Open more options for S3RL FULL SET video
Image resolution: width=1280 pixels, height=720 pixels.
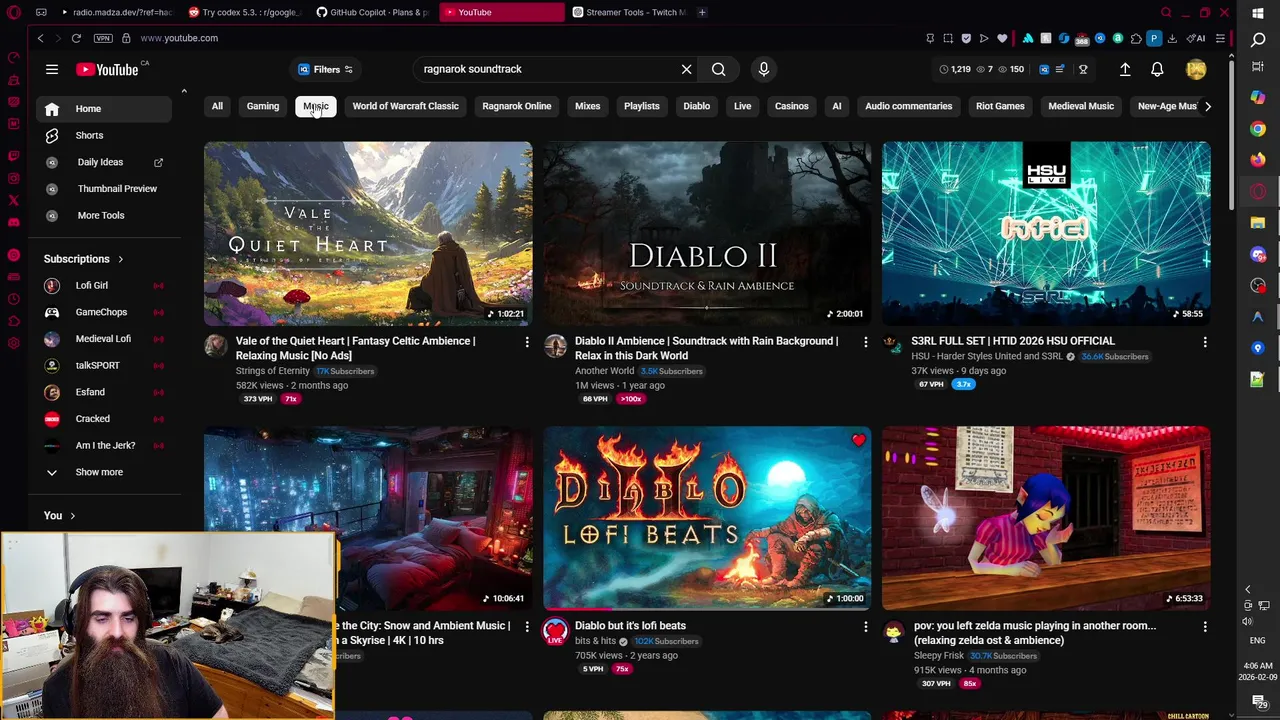pos(1205,342)
